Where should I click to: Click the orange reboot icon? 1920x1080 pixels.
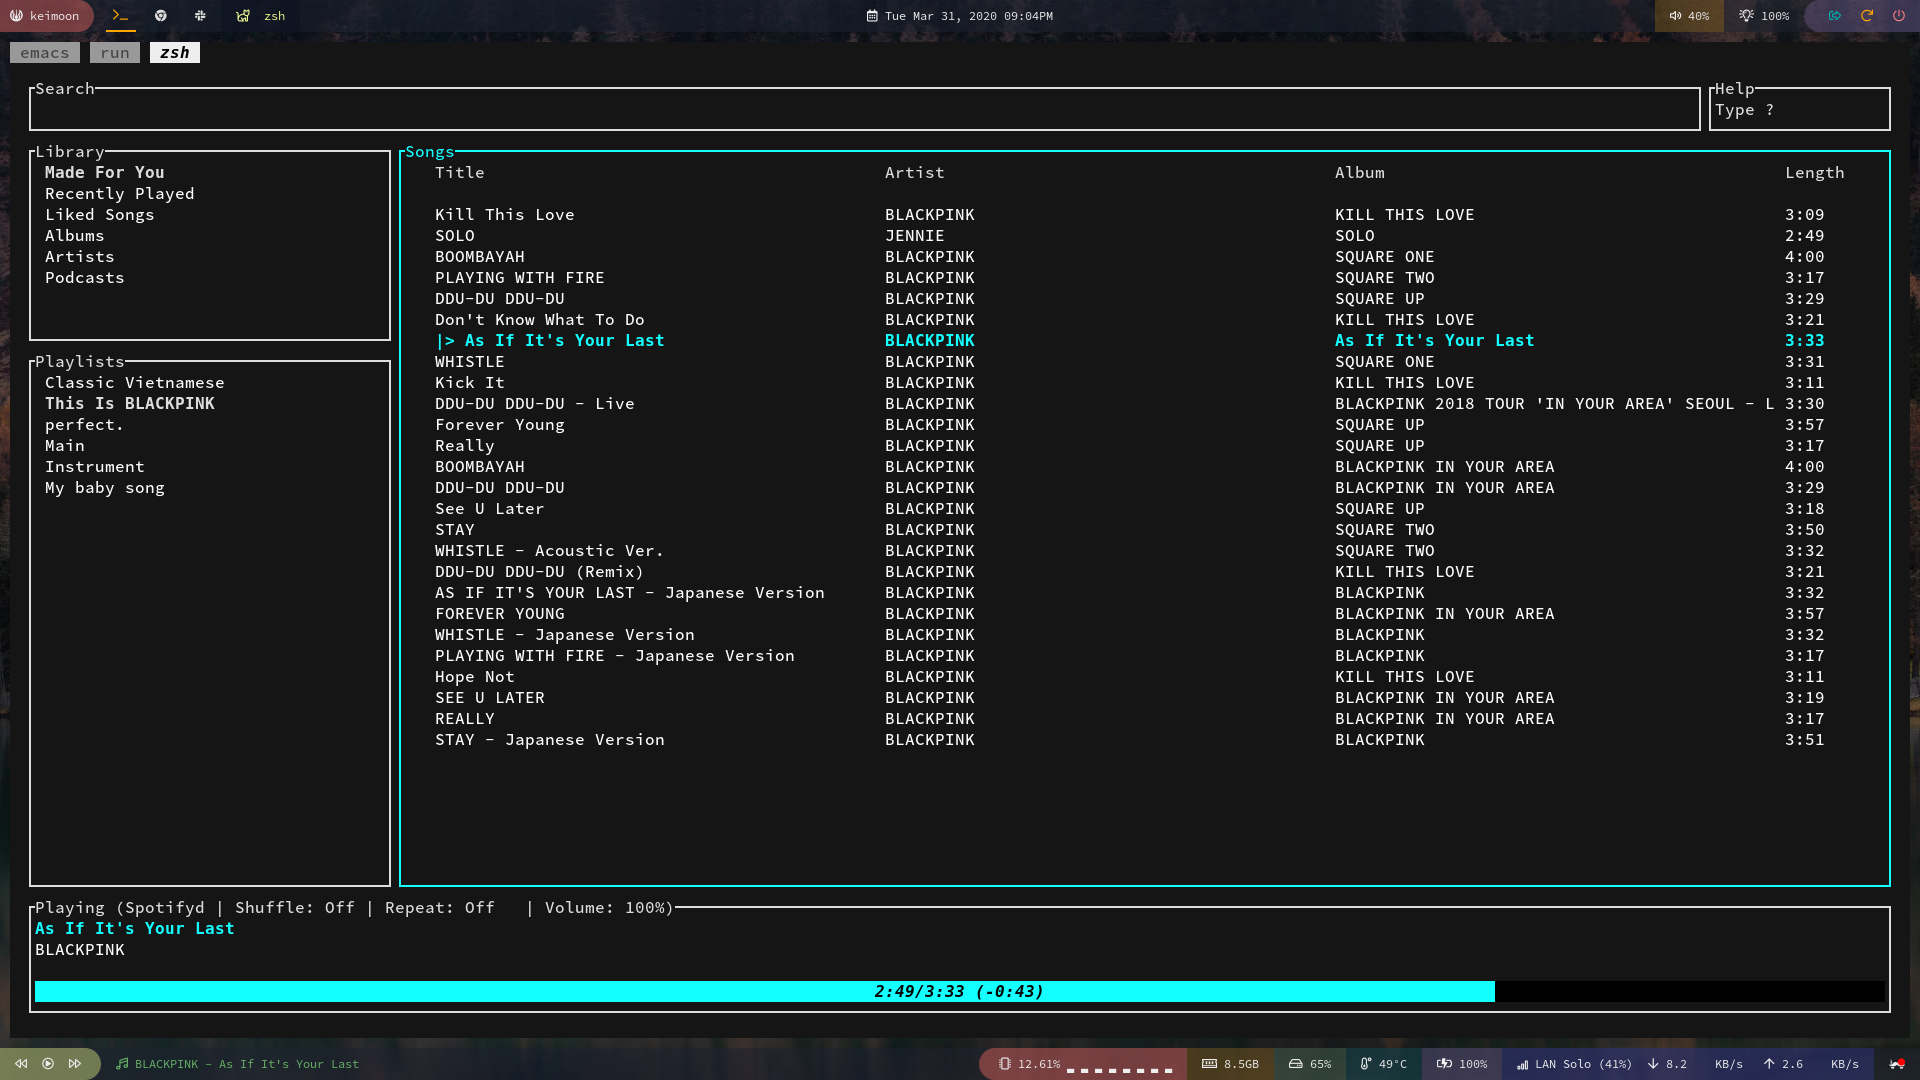[x=1866, y=16]
